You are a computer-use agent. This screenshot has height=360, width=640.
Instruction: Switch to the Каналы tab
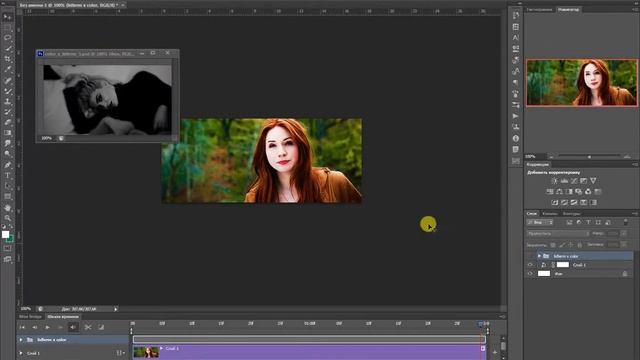click(x=549, y=213)
